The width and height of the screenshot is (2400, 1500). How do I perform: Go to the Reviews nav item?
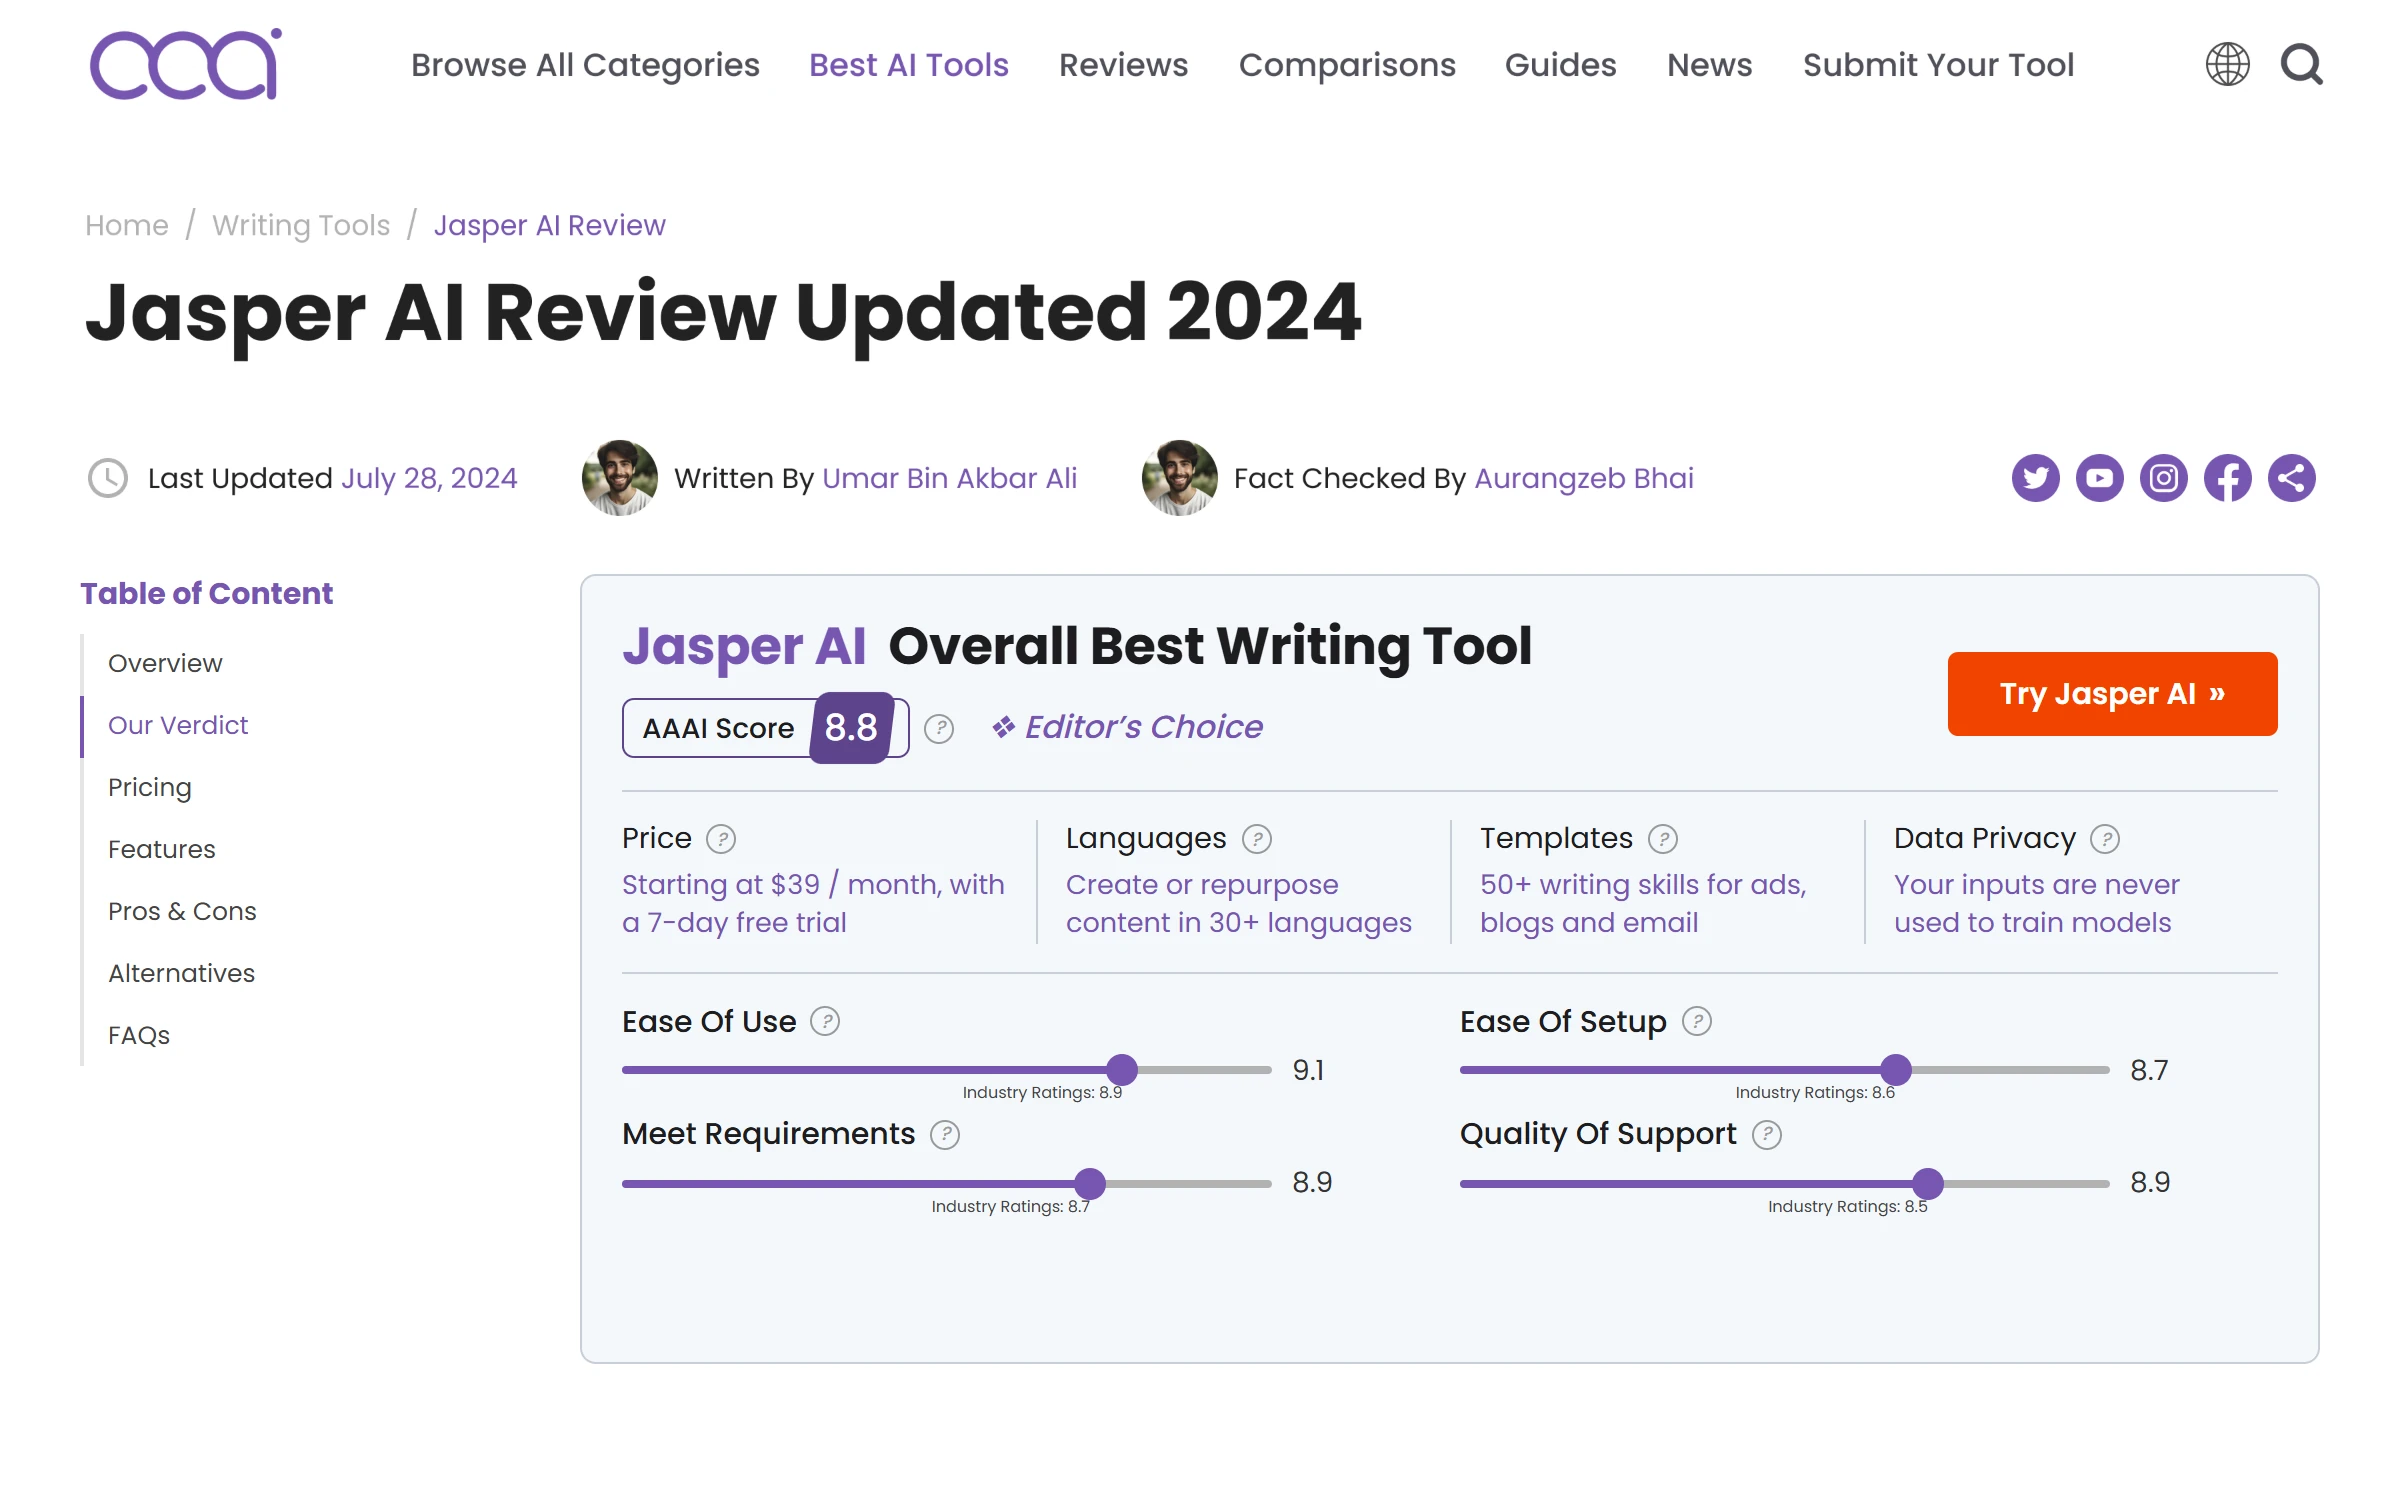tap(1123, 65)
